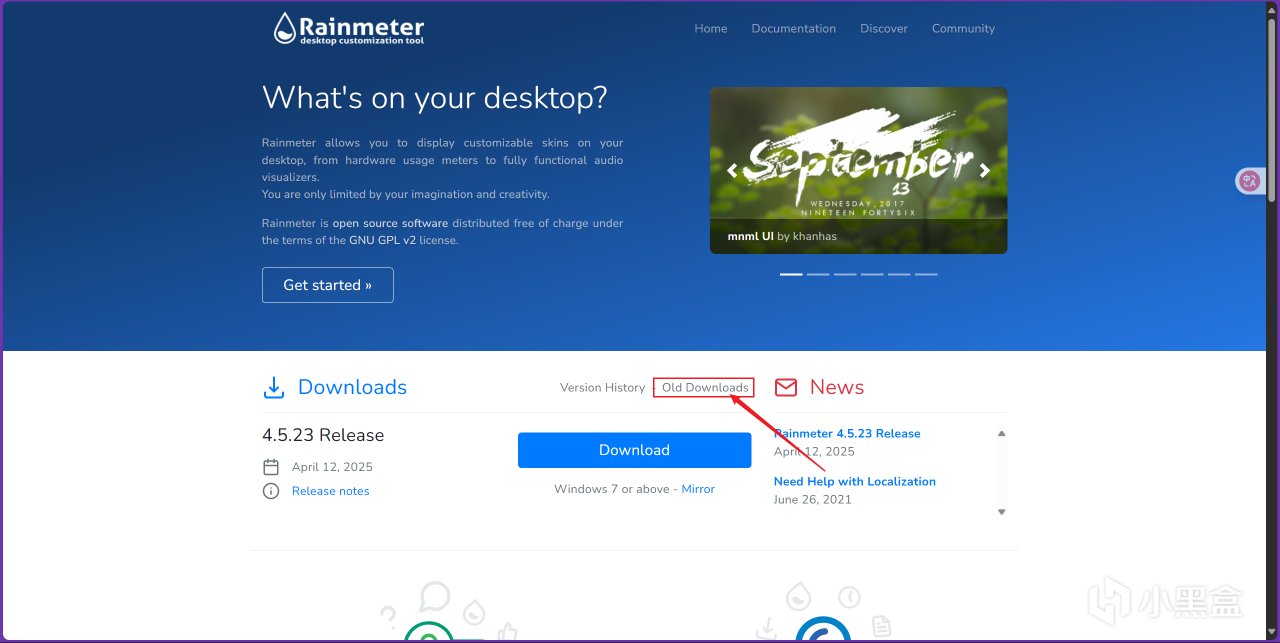Open the Community navigation link
1280x643 pixels.
coord(963,28)
